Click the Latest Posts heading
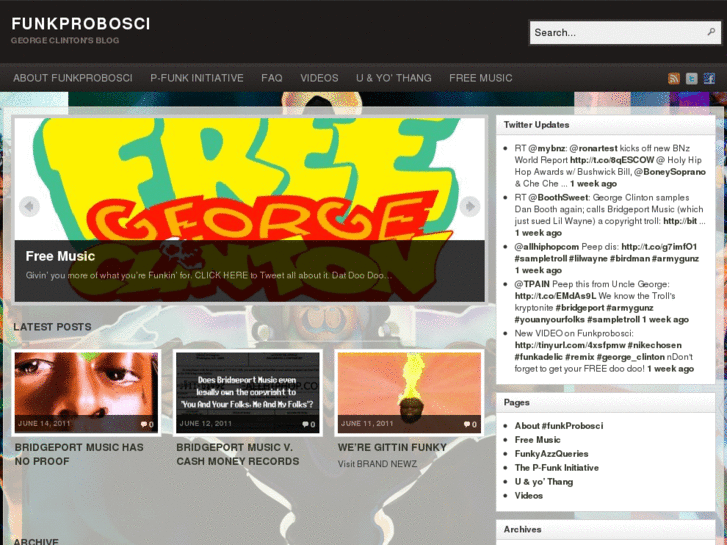The image size is (727, 545). [52, 327]
